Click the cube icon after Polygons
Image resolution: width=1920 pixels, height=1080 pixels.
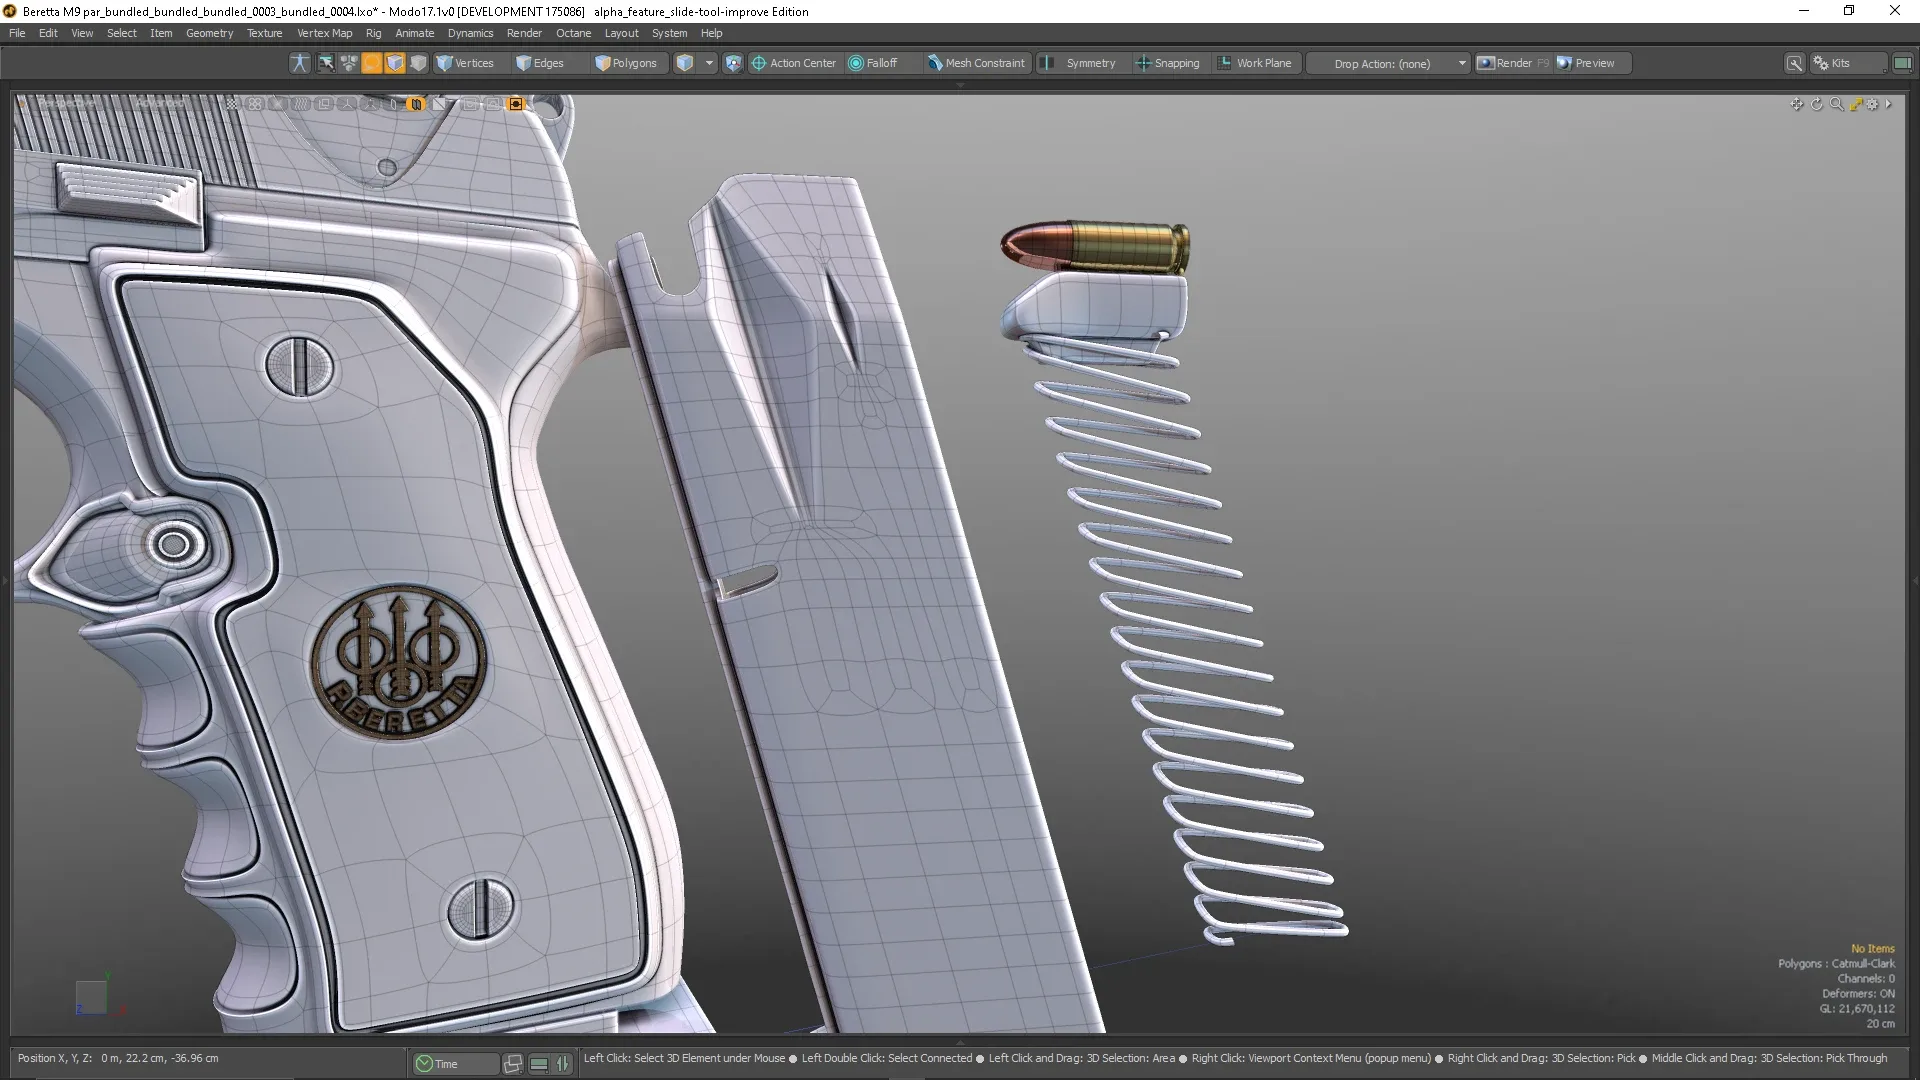(x=685, y=63)
